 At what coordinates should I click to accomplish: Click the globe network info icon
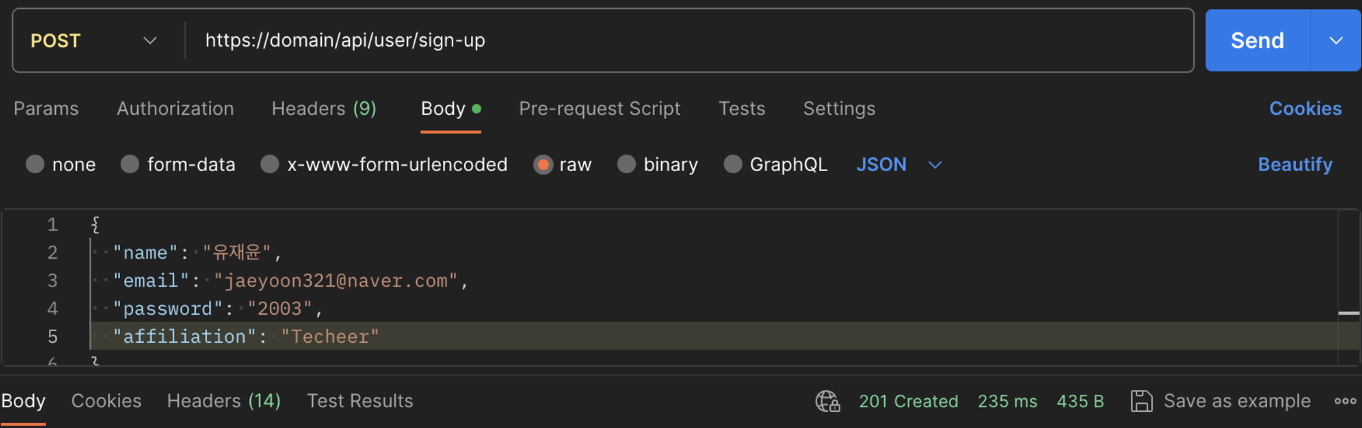click(828, 402)
